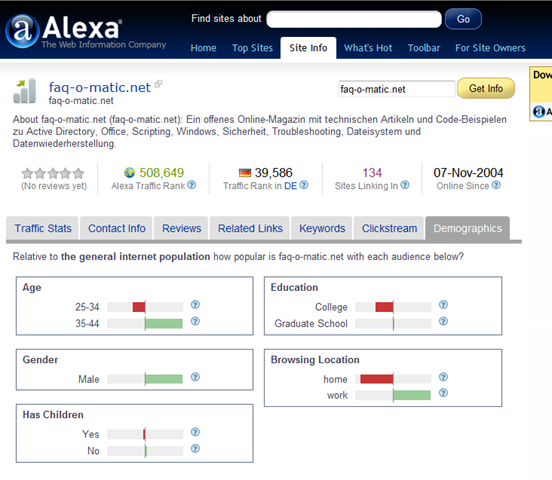Open help icon for Age 35-44
Screen dimensions: 552x480
[195, 321]
